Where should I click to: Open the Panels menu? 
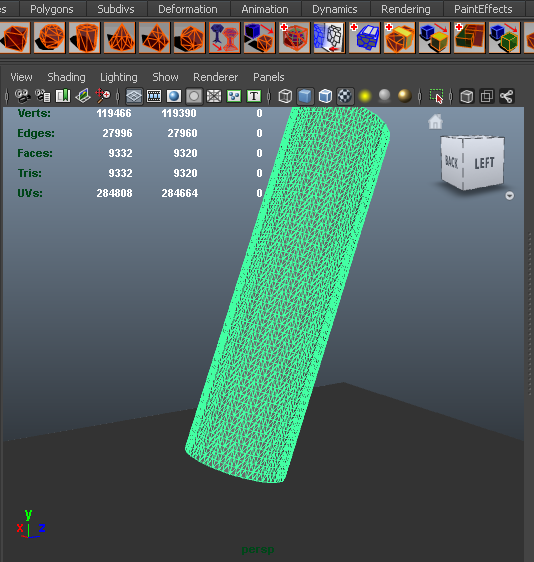click(268, 77)
